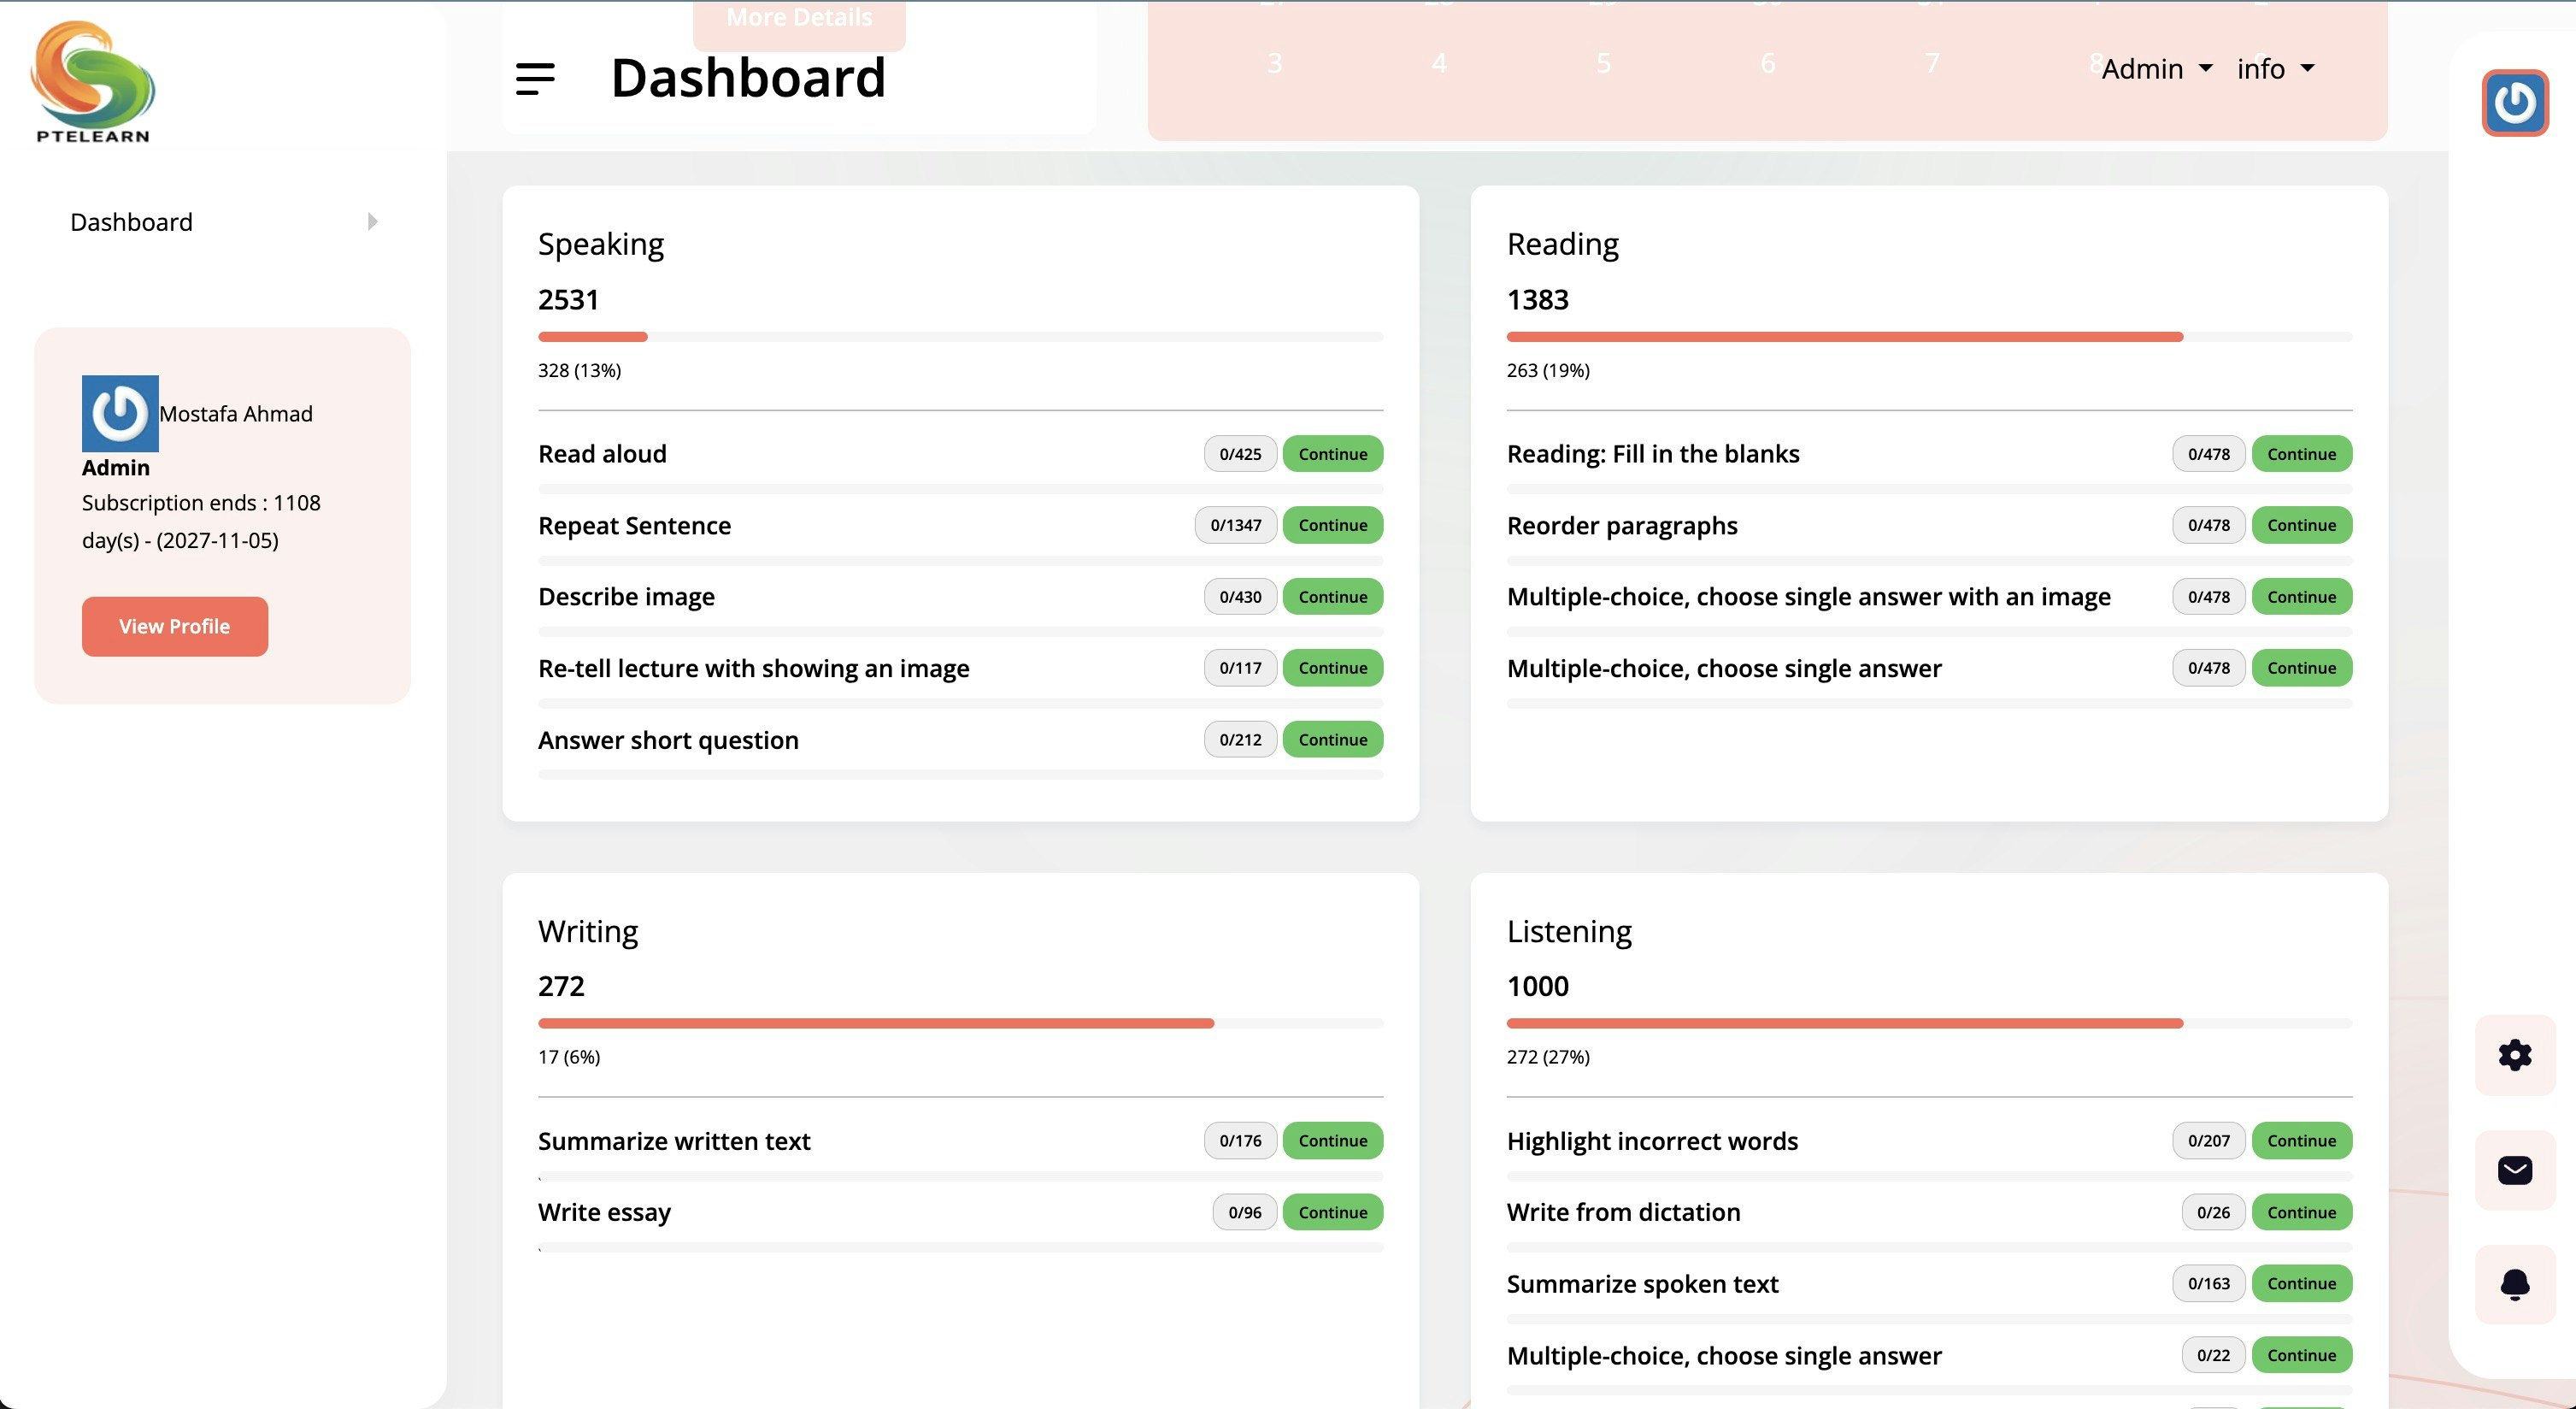This screenshot has height=1409, width=2576.
Task: Continue Listening Multiple-choice, choose single answer
Action: 2301,1355
